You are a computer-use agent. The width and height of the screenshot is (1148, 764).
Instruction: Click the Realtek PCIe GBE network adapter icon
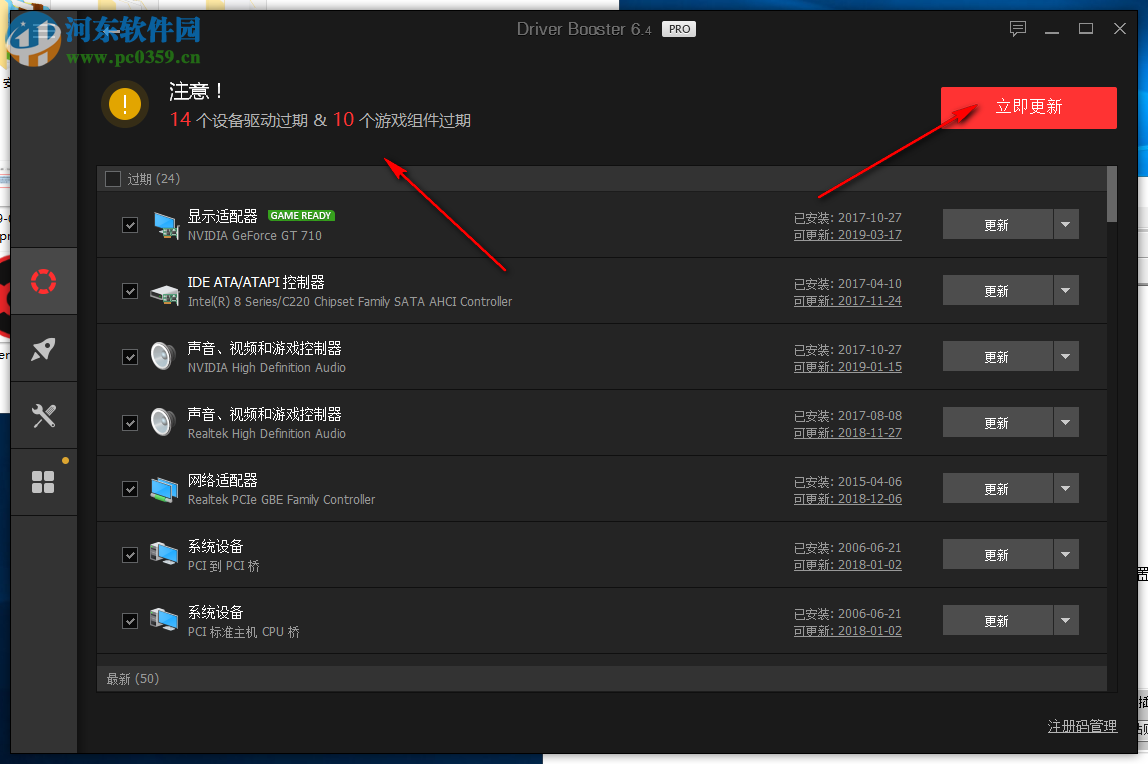(x=165, y=489)
